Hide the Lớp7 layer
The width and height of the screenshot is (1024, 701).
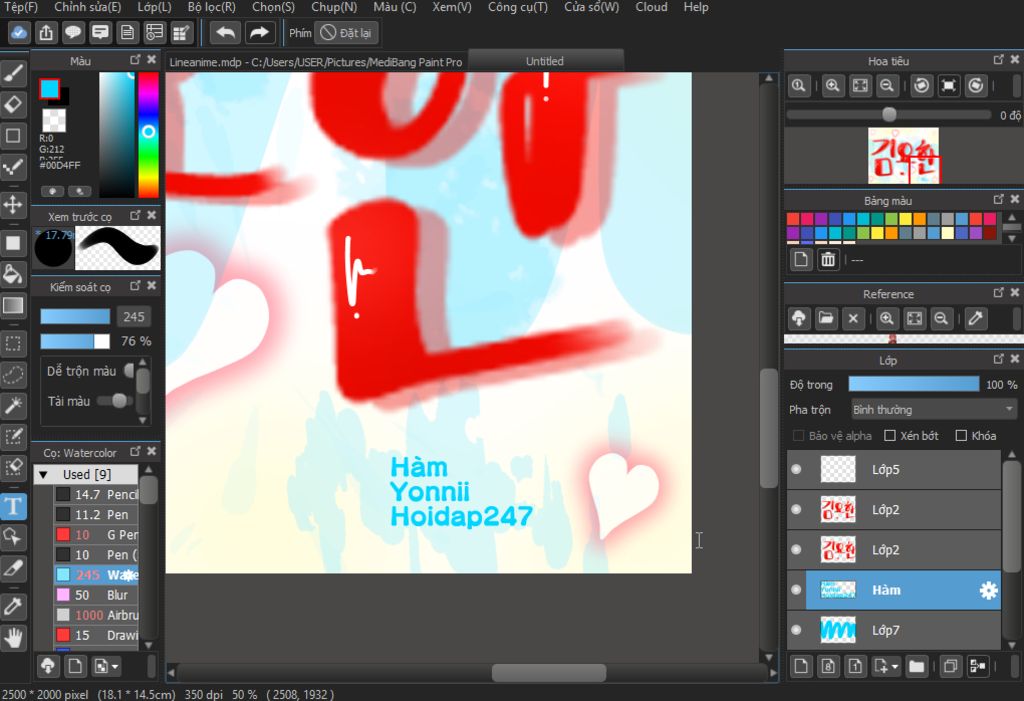[796, 630]
